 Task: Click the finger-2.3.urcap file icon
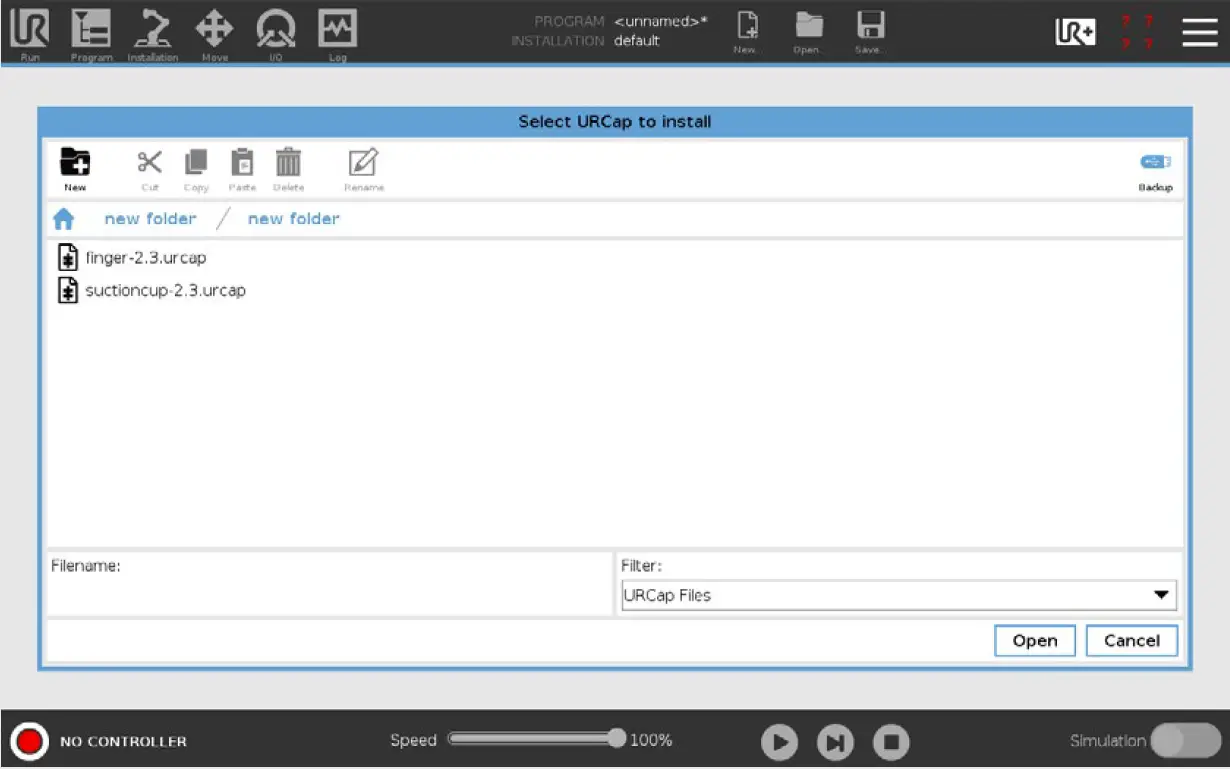[x=68, y=258]
